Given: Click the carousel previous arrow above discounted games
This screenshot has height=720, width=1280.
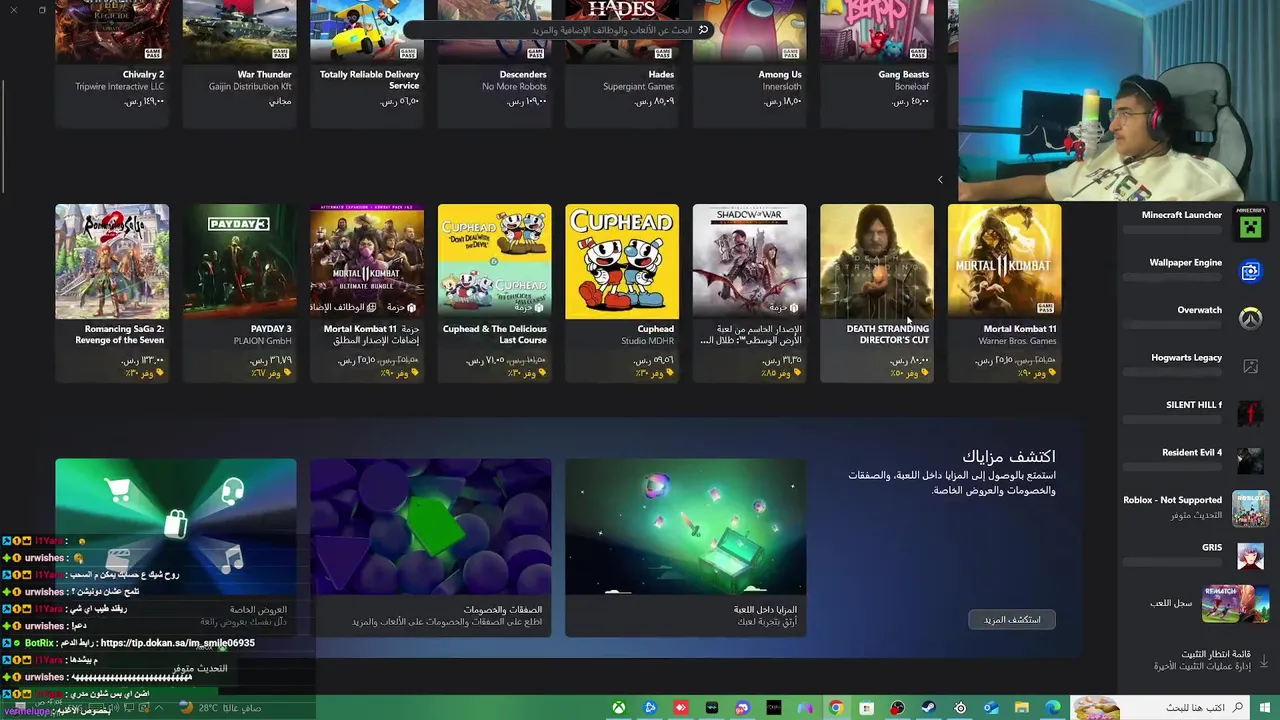Looking at the screenshot, I should (940, 180).
